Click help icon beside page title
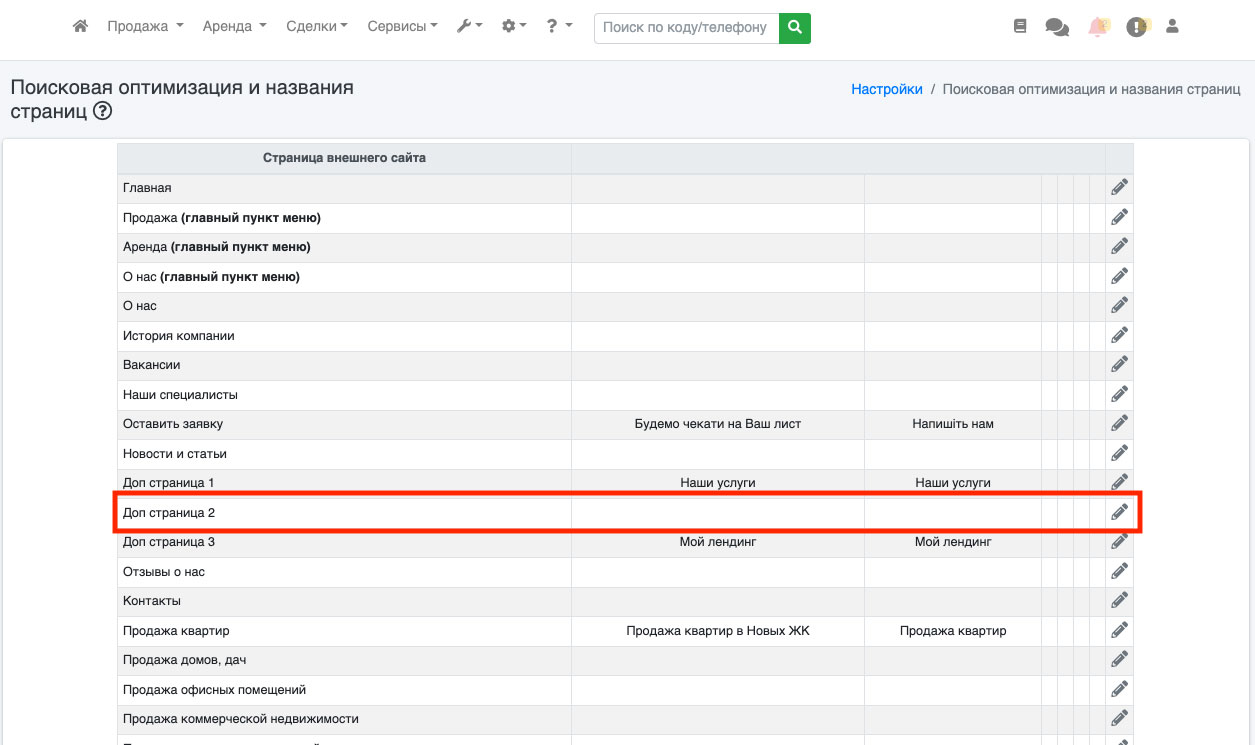Viewport: 1255px width, 745px height. 102,112
